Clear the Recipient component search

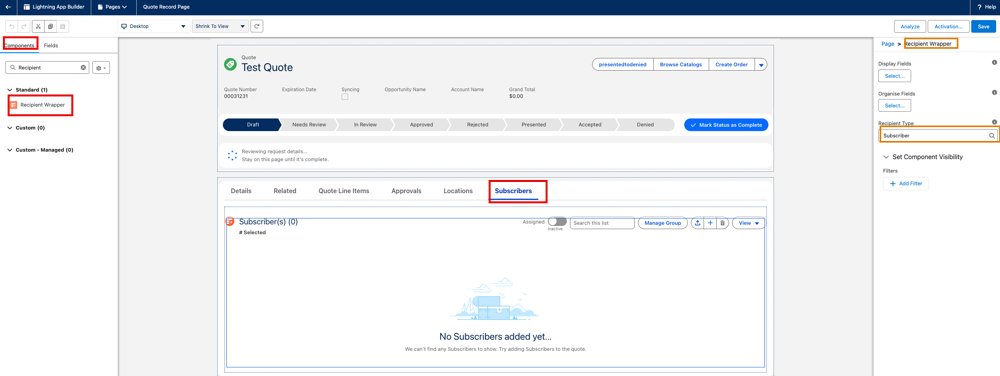point(83,67)
